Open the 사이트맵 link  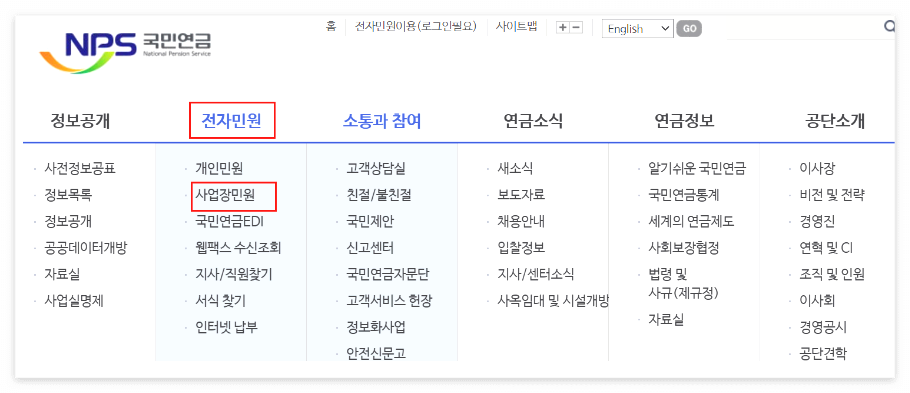(517, 26)
